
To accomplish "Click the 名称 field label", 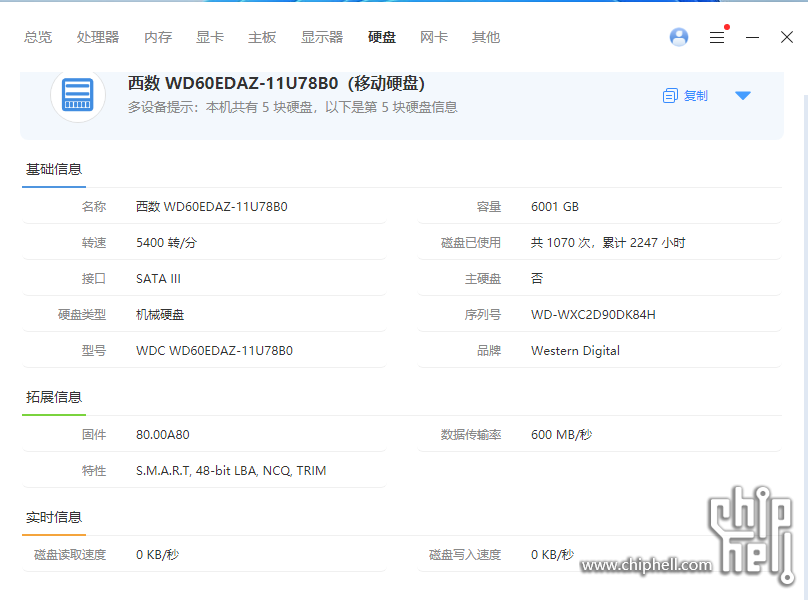I will 94,207.
